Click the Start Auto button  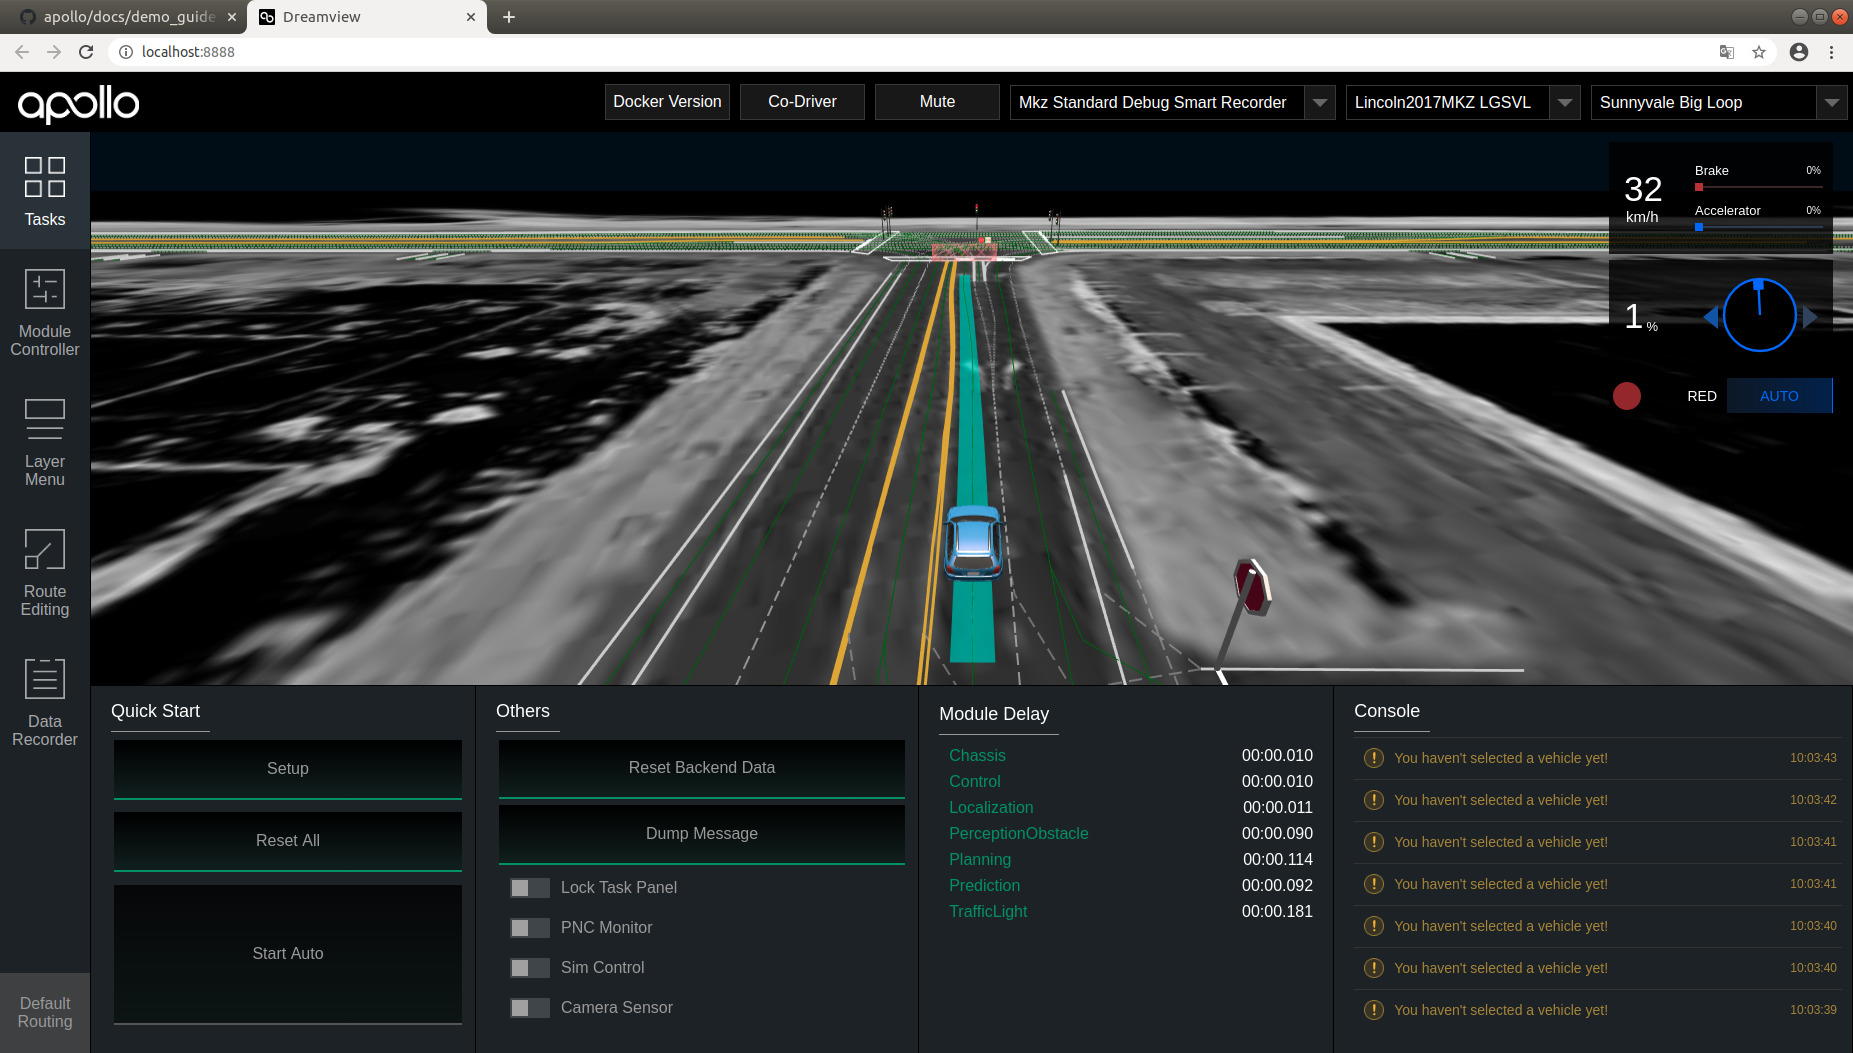pos(287,953)
